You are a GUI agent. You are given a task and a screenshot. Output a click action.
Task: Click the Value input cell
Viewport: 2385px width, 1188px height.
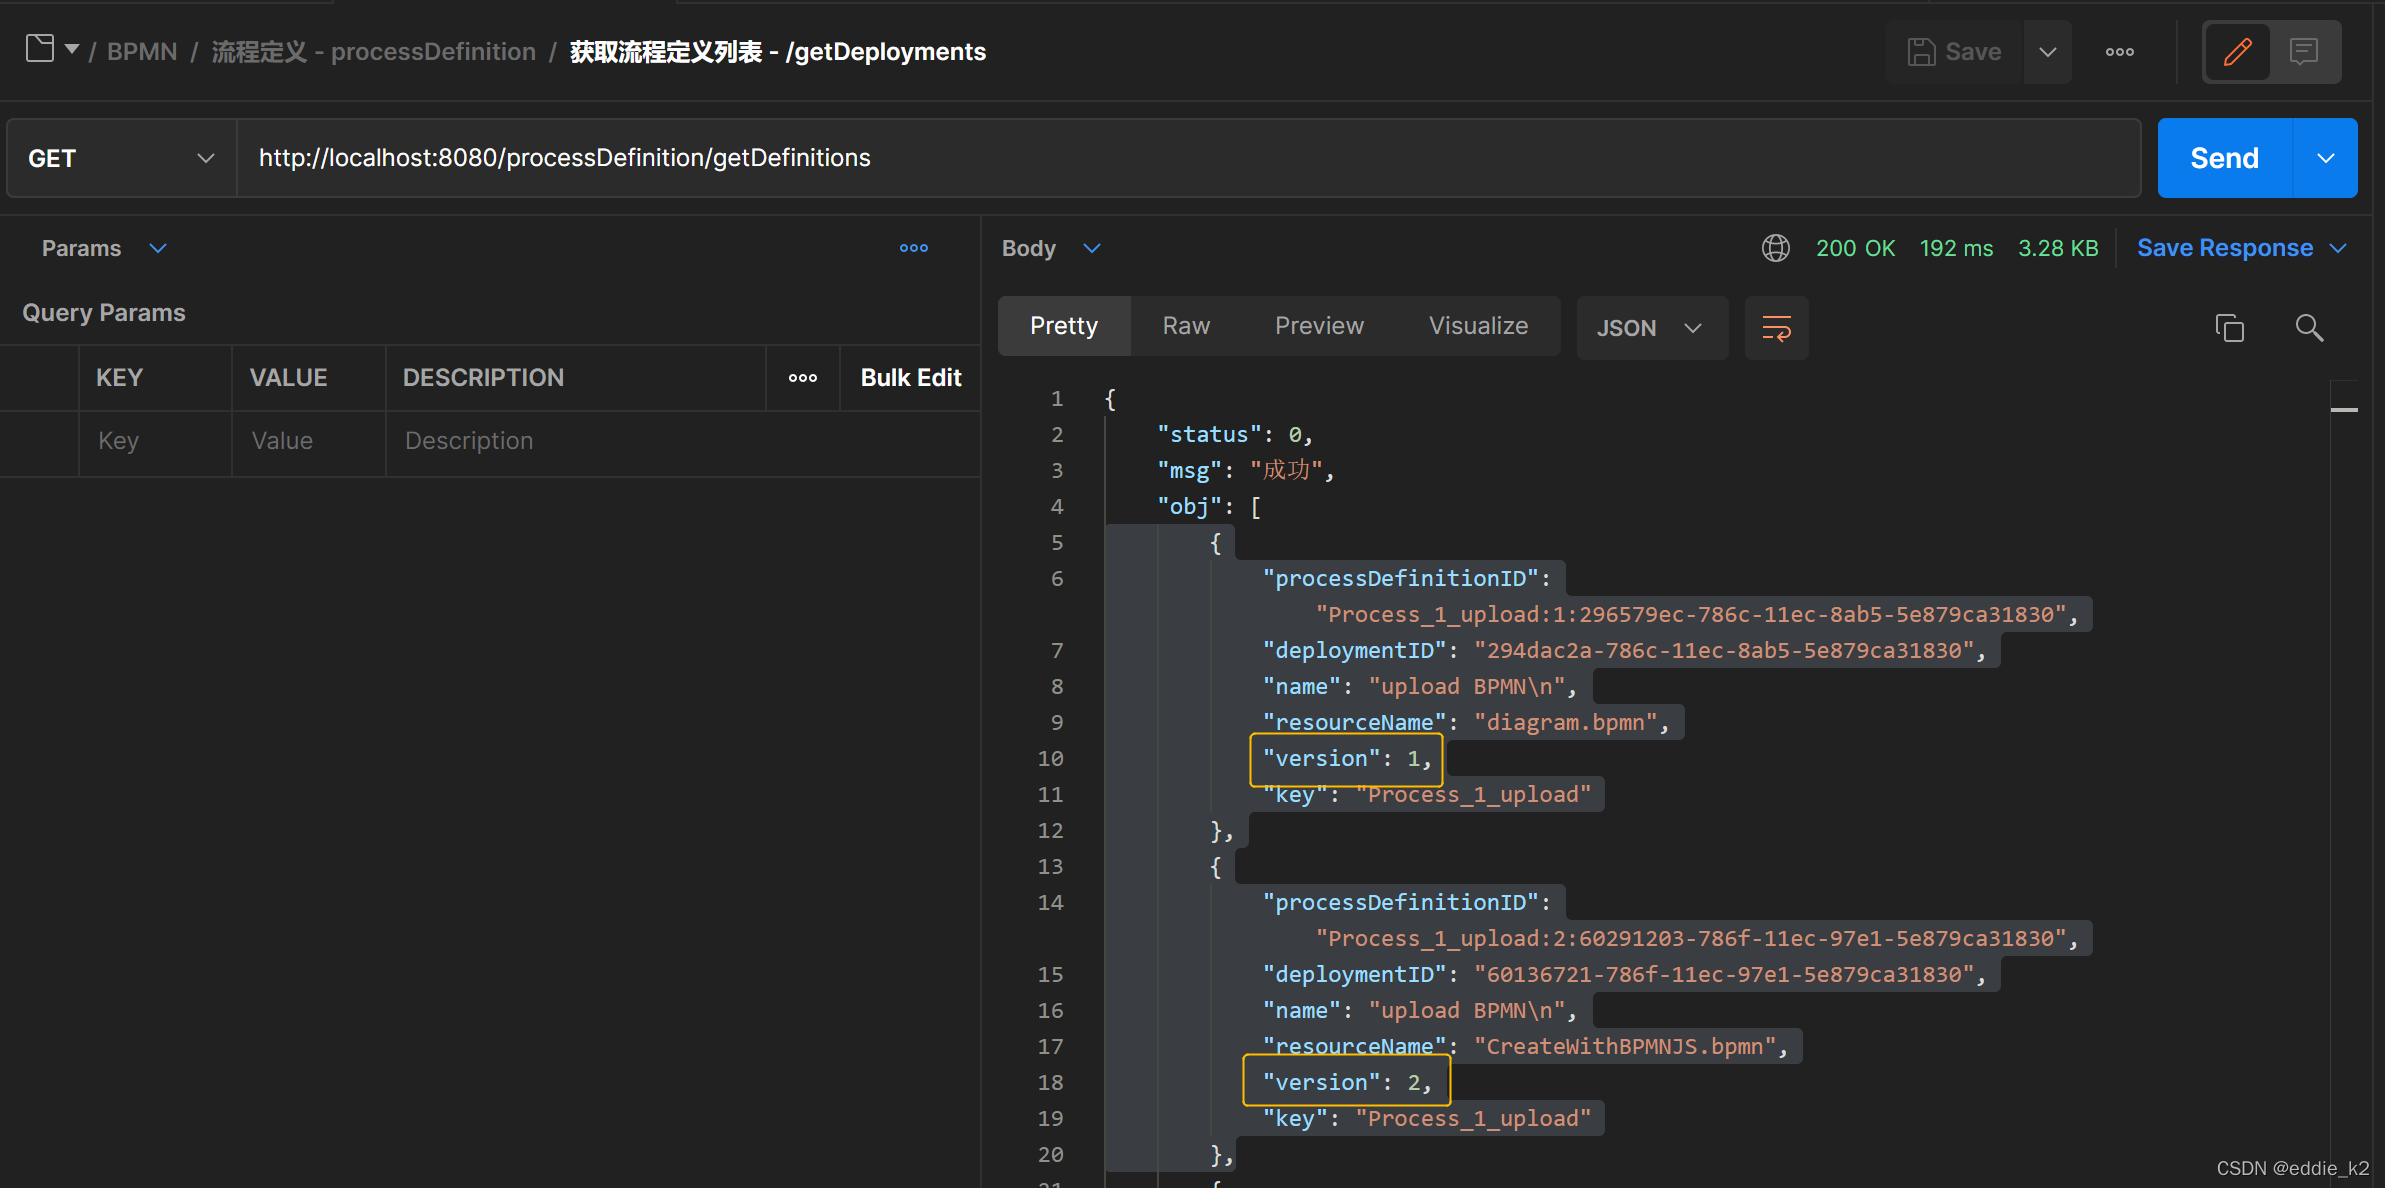[309, 441]
